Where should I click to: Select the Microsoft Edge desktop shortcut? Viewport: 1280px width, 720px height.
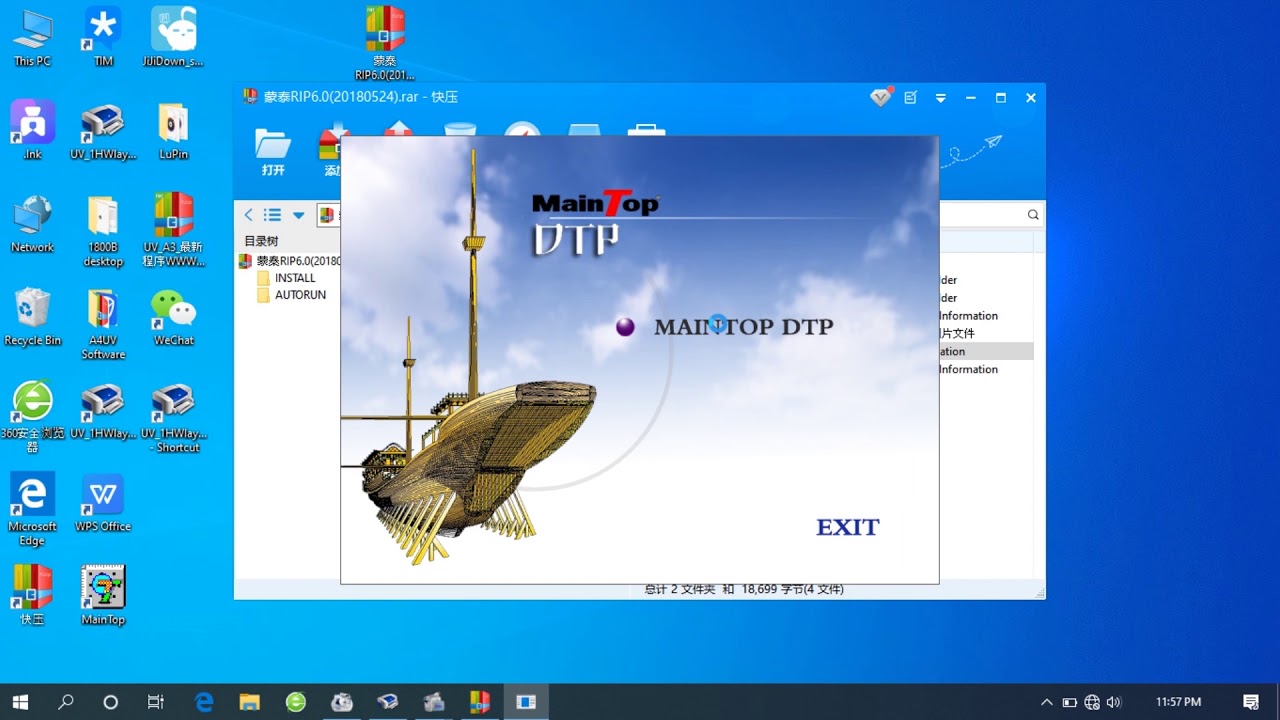click(32, 510)
